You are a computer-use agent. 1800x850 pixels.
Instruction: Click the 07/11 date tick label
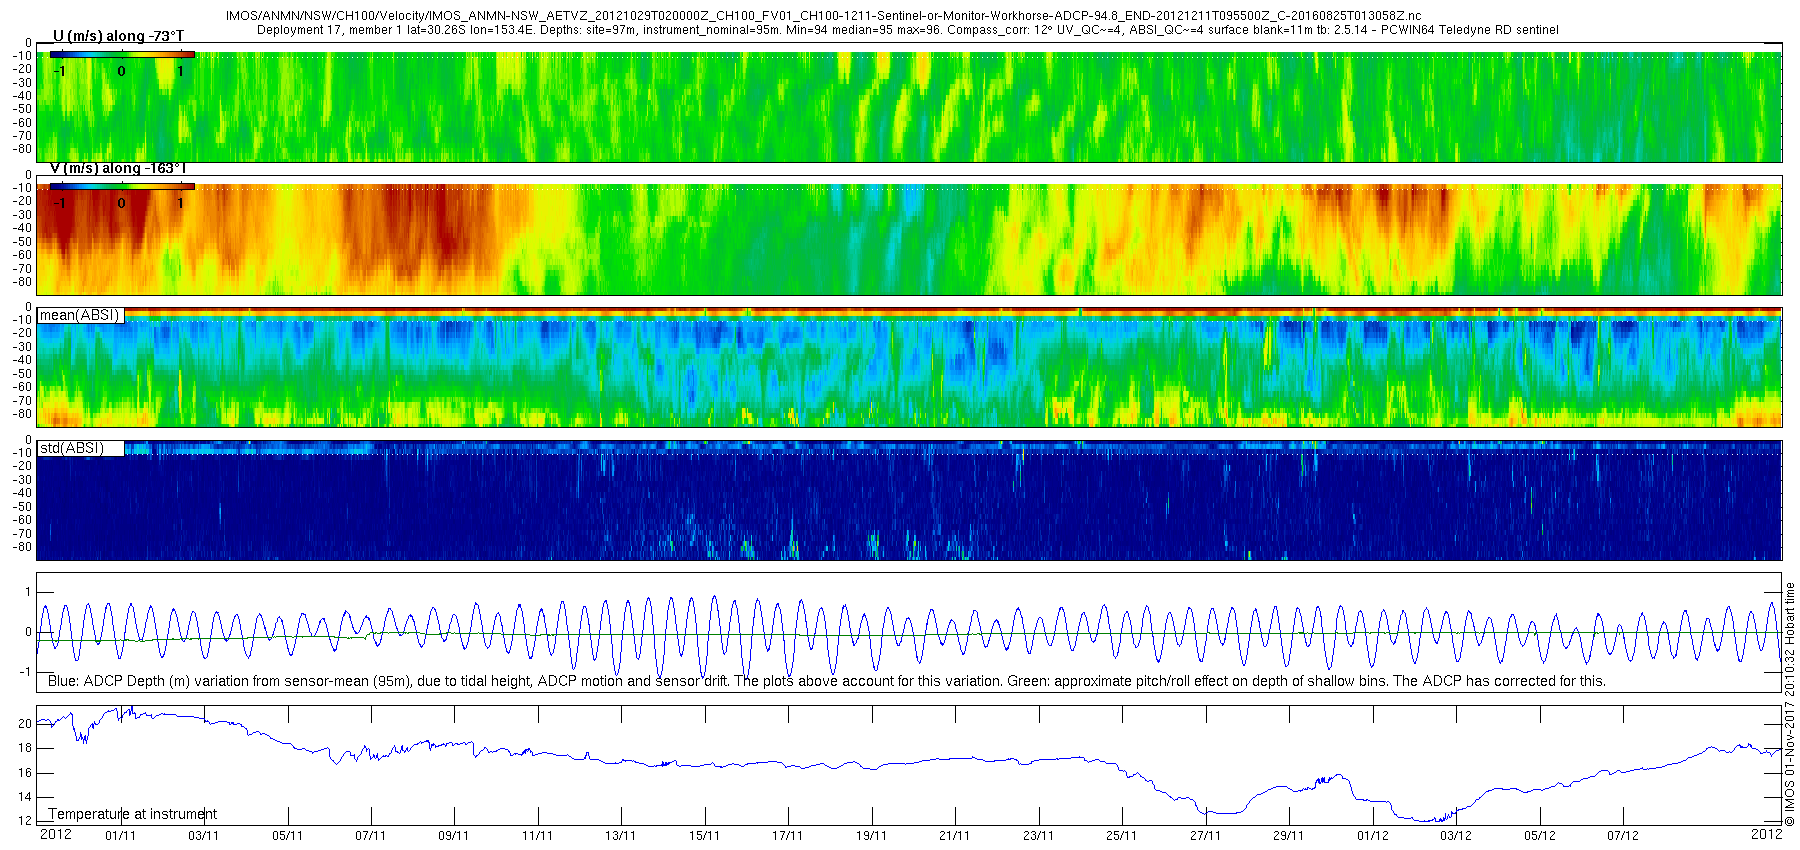pyautogui.click(x=371, y=835)
